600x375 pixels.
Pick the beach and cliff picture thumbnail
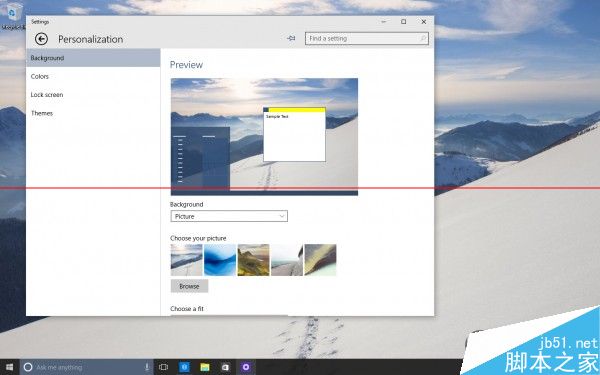coord(287,260)
